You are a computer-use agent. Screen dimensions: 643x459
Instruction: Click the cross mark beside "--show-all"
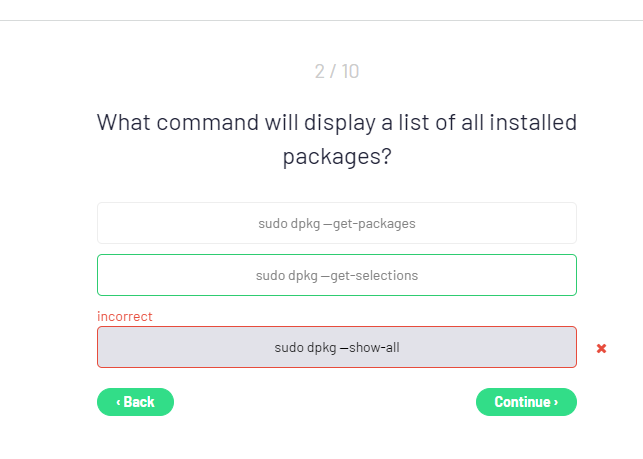(601, 348)
